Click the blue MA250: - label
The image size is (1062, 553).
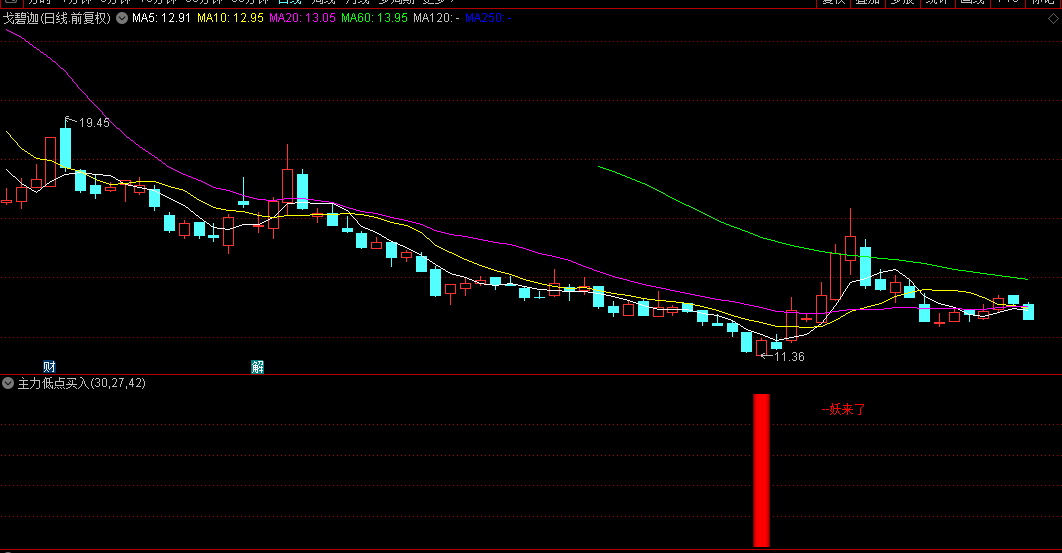pyautogui.click(x=488, y=18)
